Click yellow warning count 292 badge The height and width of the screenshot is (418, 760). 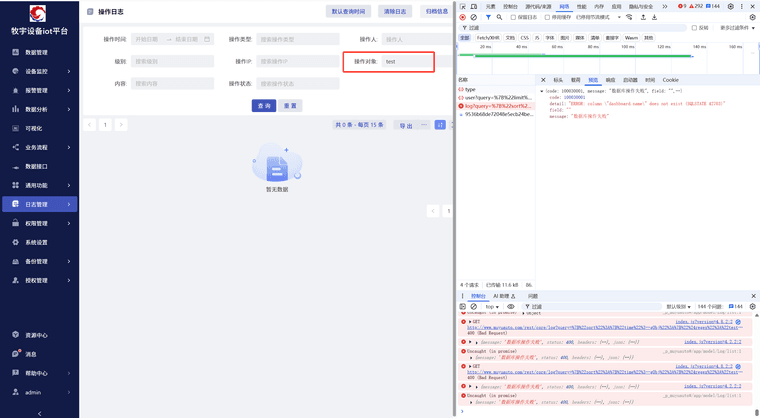click(x=696, y=6)
